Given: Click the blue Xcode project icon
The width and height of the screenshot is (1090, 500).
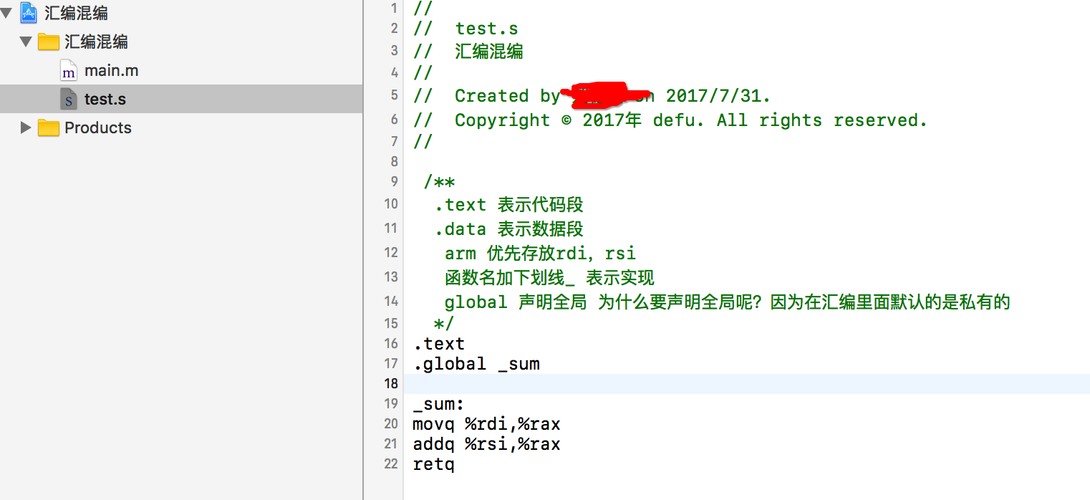Looking at the screenshot, I should tap(29, 12).
